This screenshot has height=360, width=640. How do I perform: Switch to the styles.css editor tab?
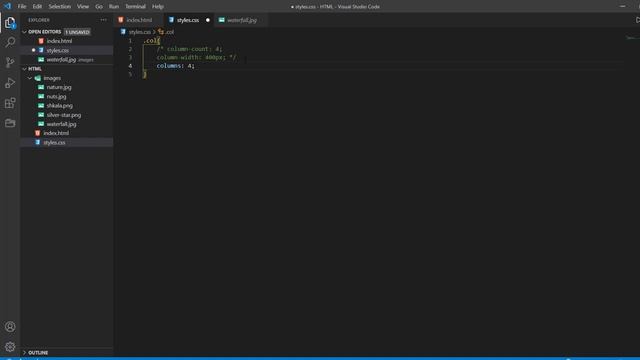pyautogui.click(x=189, y=20)
